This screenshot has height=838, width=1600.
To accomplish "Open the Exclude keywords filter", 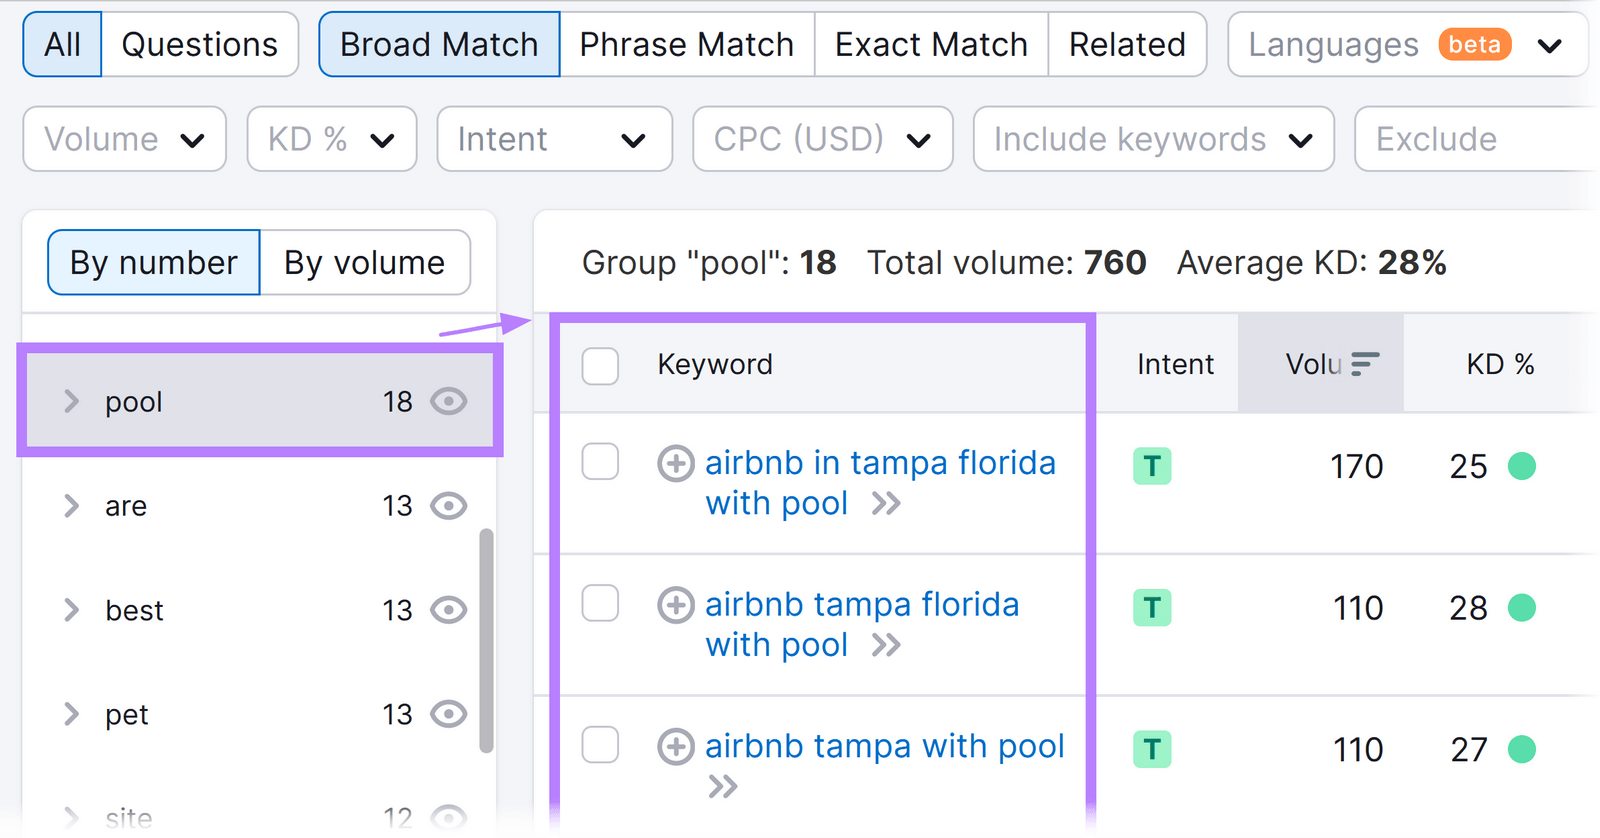I will [1477, 139].
